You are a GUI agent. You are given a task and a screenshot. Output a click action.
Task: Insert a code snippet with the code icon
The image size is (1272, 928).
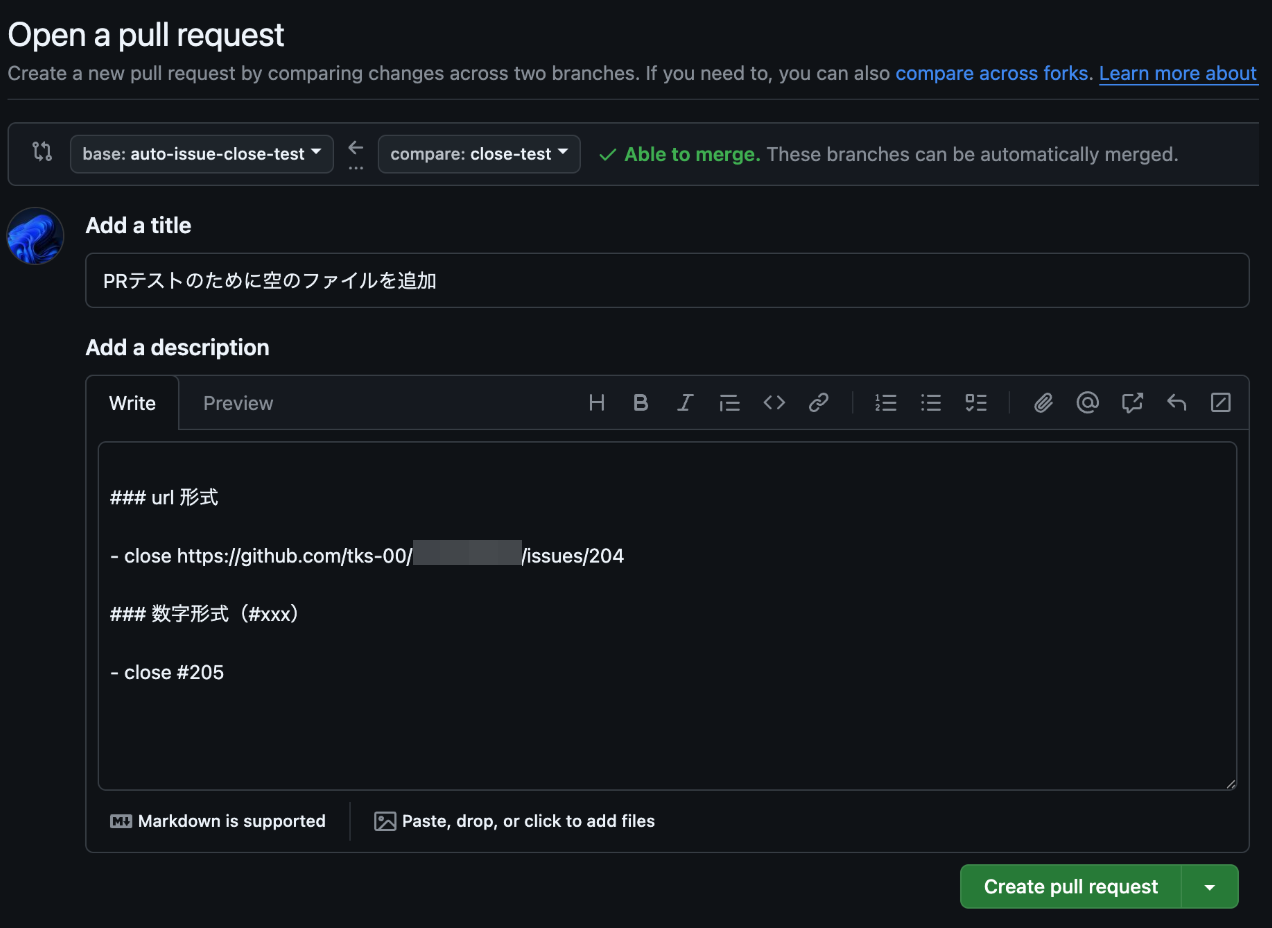pyautogui.click(x=774, y=402)
